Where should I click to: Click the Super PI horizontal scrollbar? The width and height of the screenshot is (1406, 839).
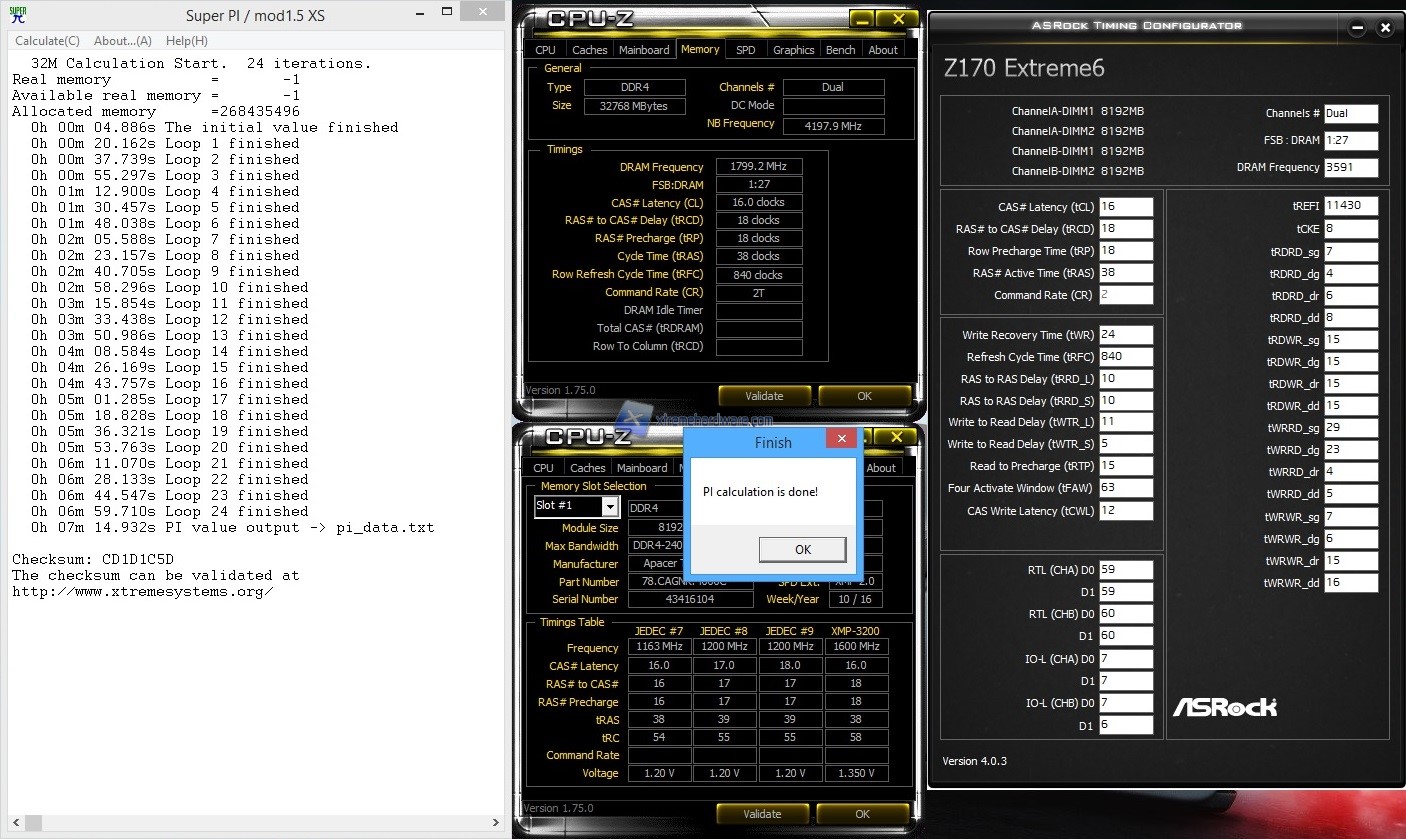pos(250,823)
